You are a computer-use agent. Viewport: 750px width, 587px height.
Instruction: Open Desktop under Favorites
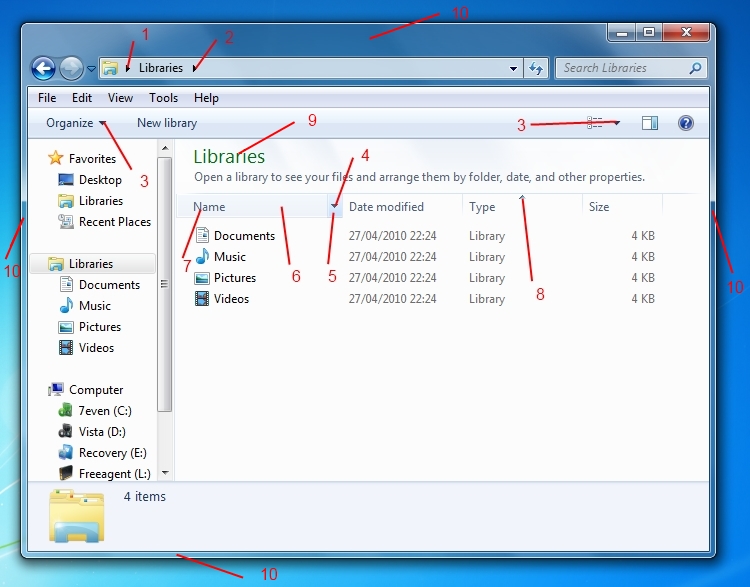click(100, 180)
